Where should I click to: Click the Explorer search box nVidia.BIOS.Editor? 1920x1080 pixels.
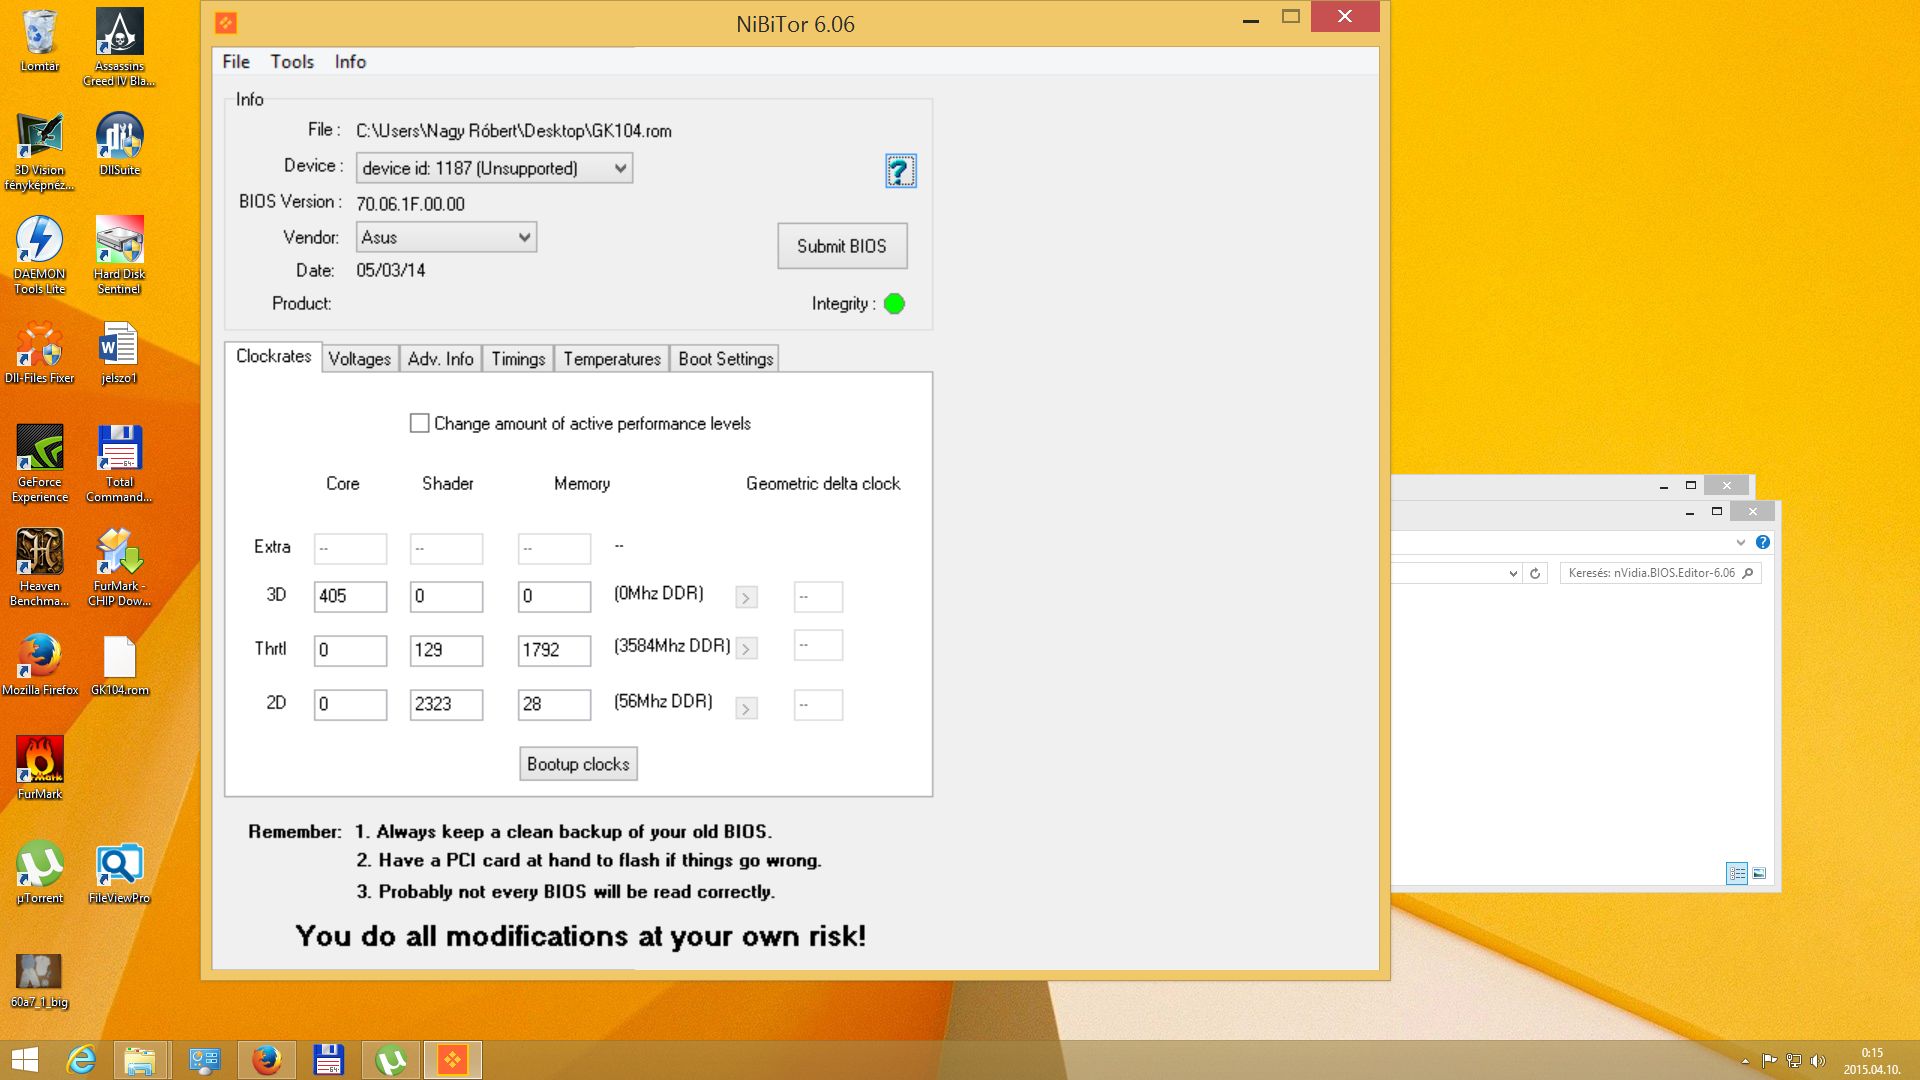coord(1660,573)
